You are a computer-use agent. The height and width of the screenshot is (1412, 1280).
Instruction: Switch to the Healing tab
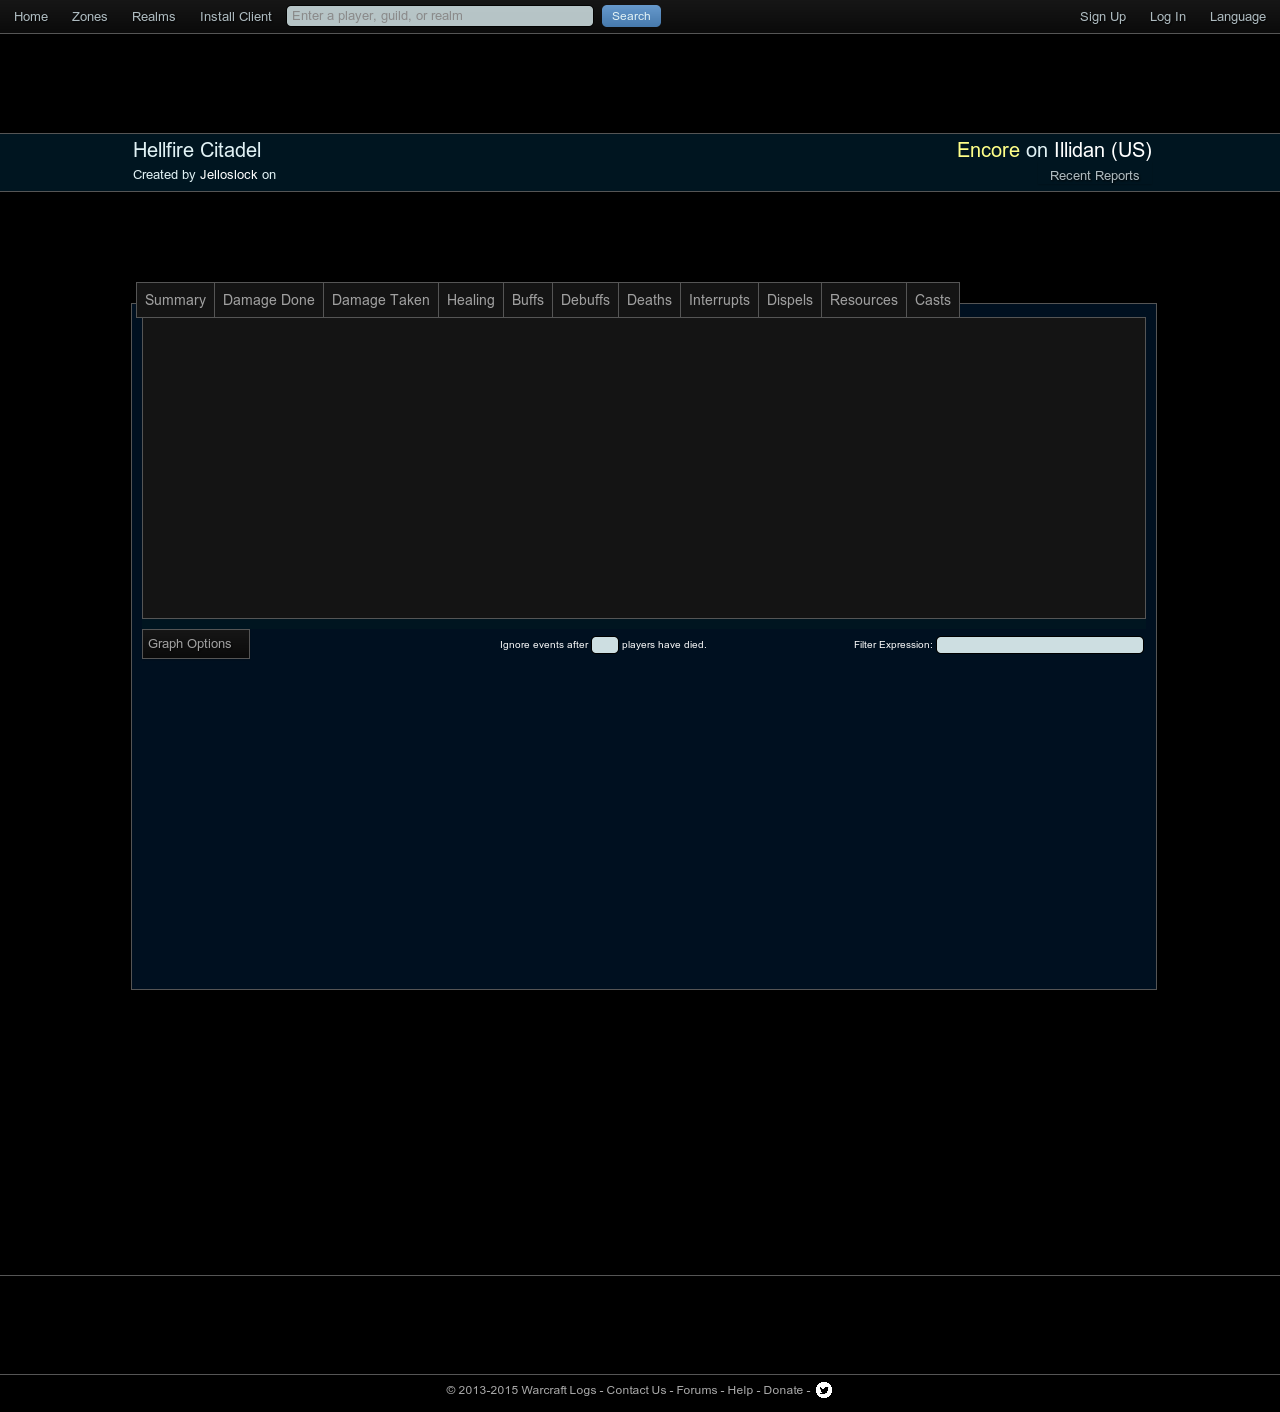pyautogui.click(x=471, y=300)
